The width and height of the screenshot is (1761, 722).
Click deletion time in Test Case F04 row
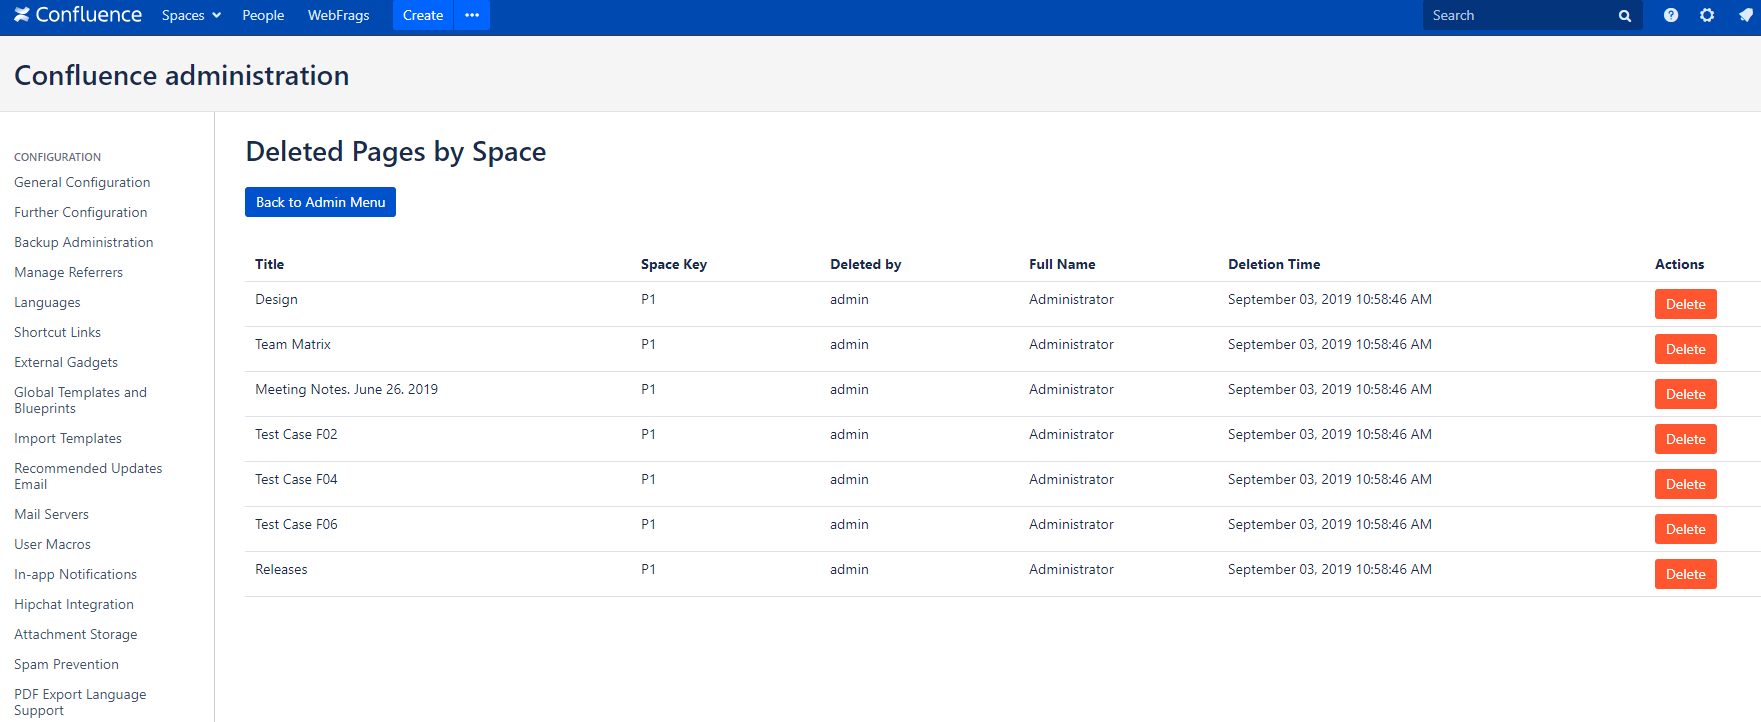click(x=1329, y=479)
